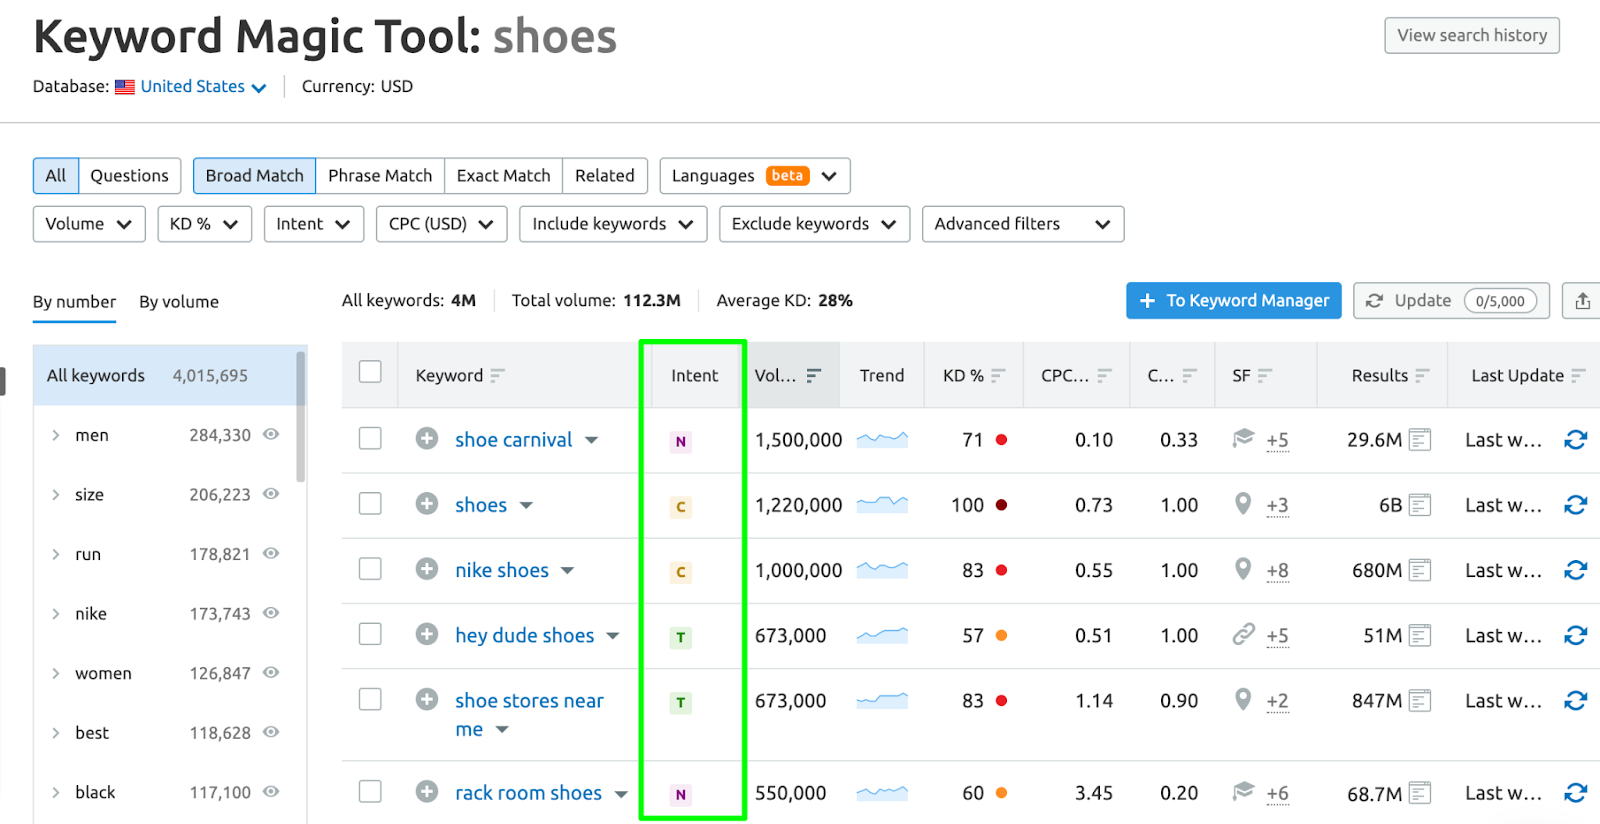Switch to Phrase Match tab
Screen dimensions: 1600x824
point(380,176)
